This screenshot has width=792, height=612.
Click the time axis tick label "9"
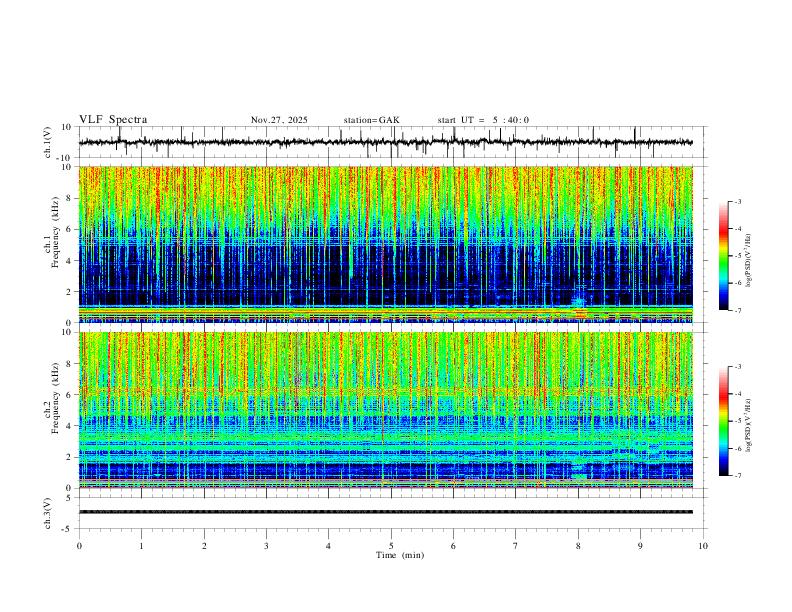(x=640, y=546)
